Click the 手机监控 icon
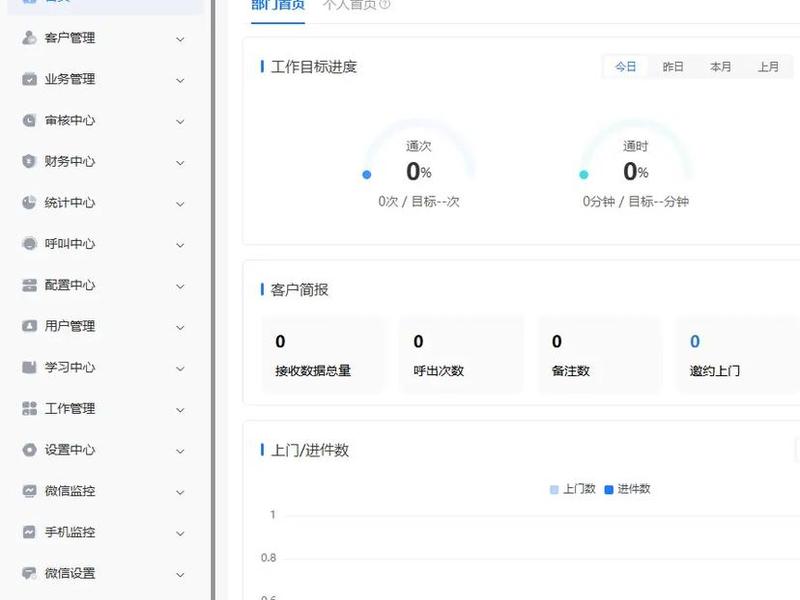 [30, 532]
